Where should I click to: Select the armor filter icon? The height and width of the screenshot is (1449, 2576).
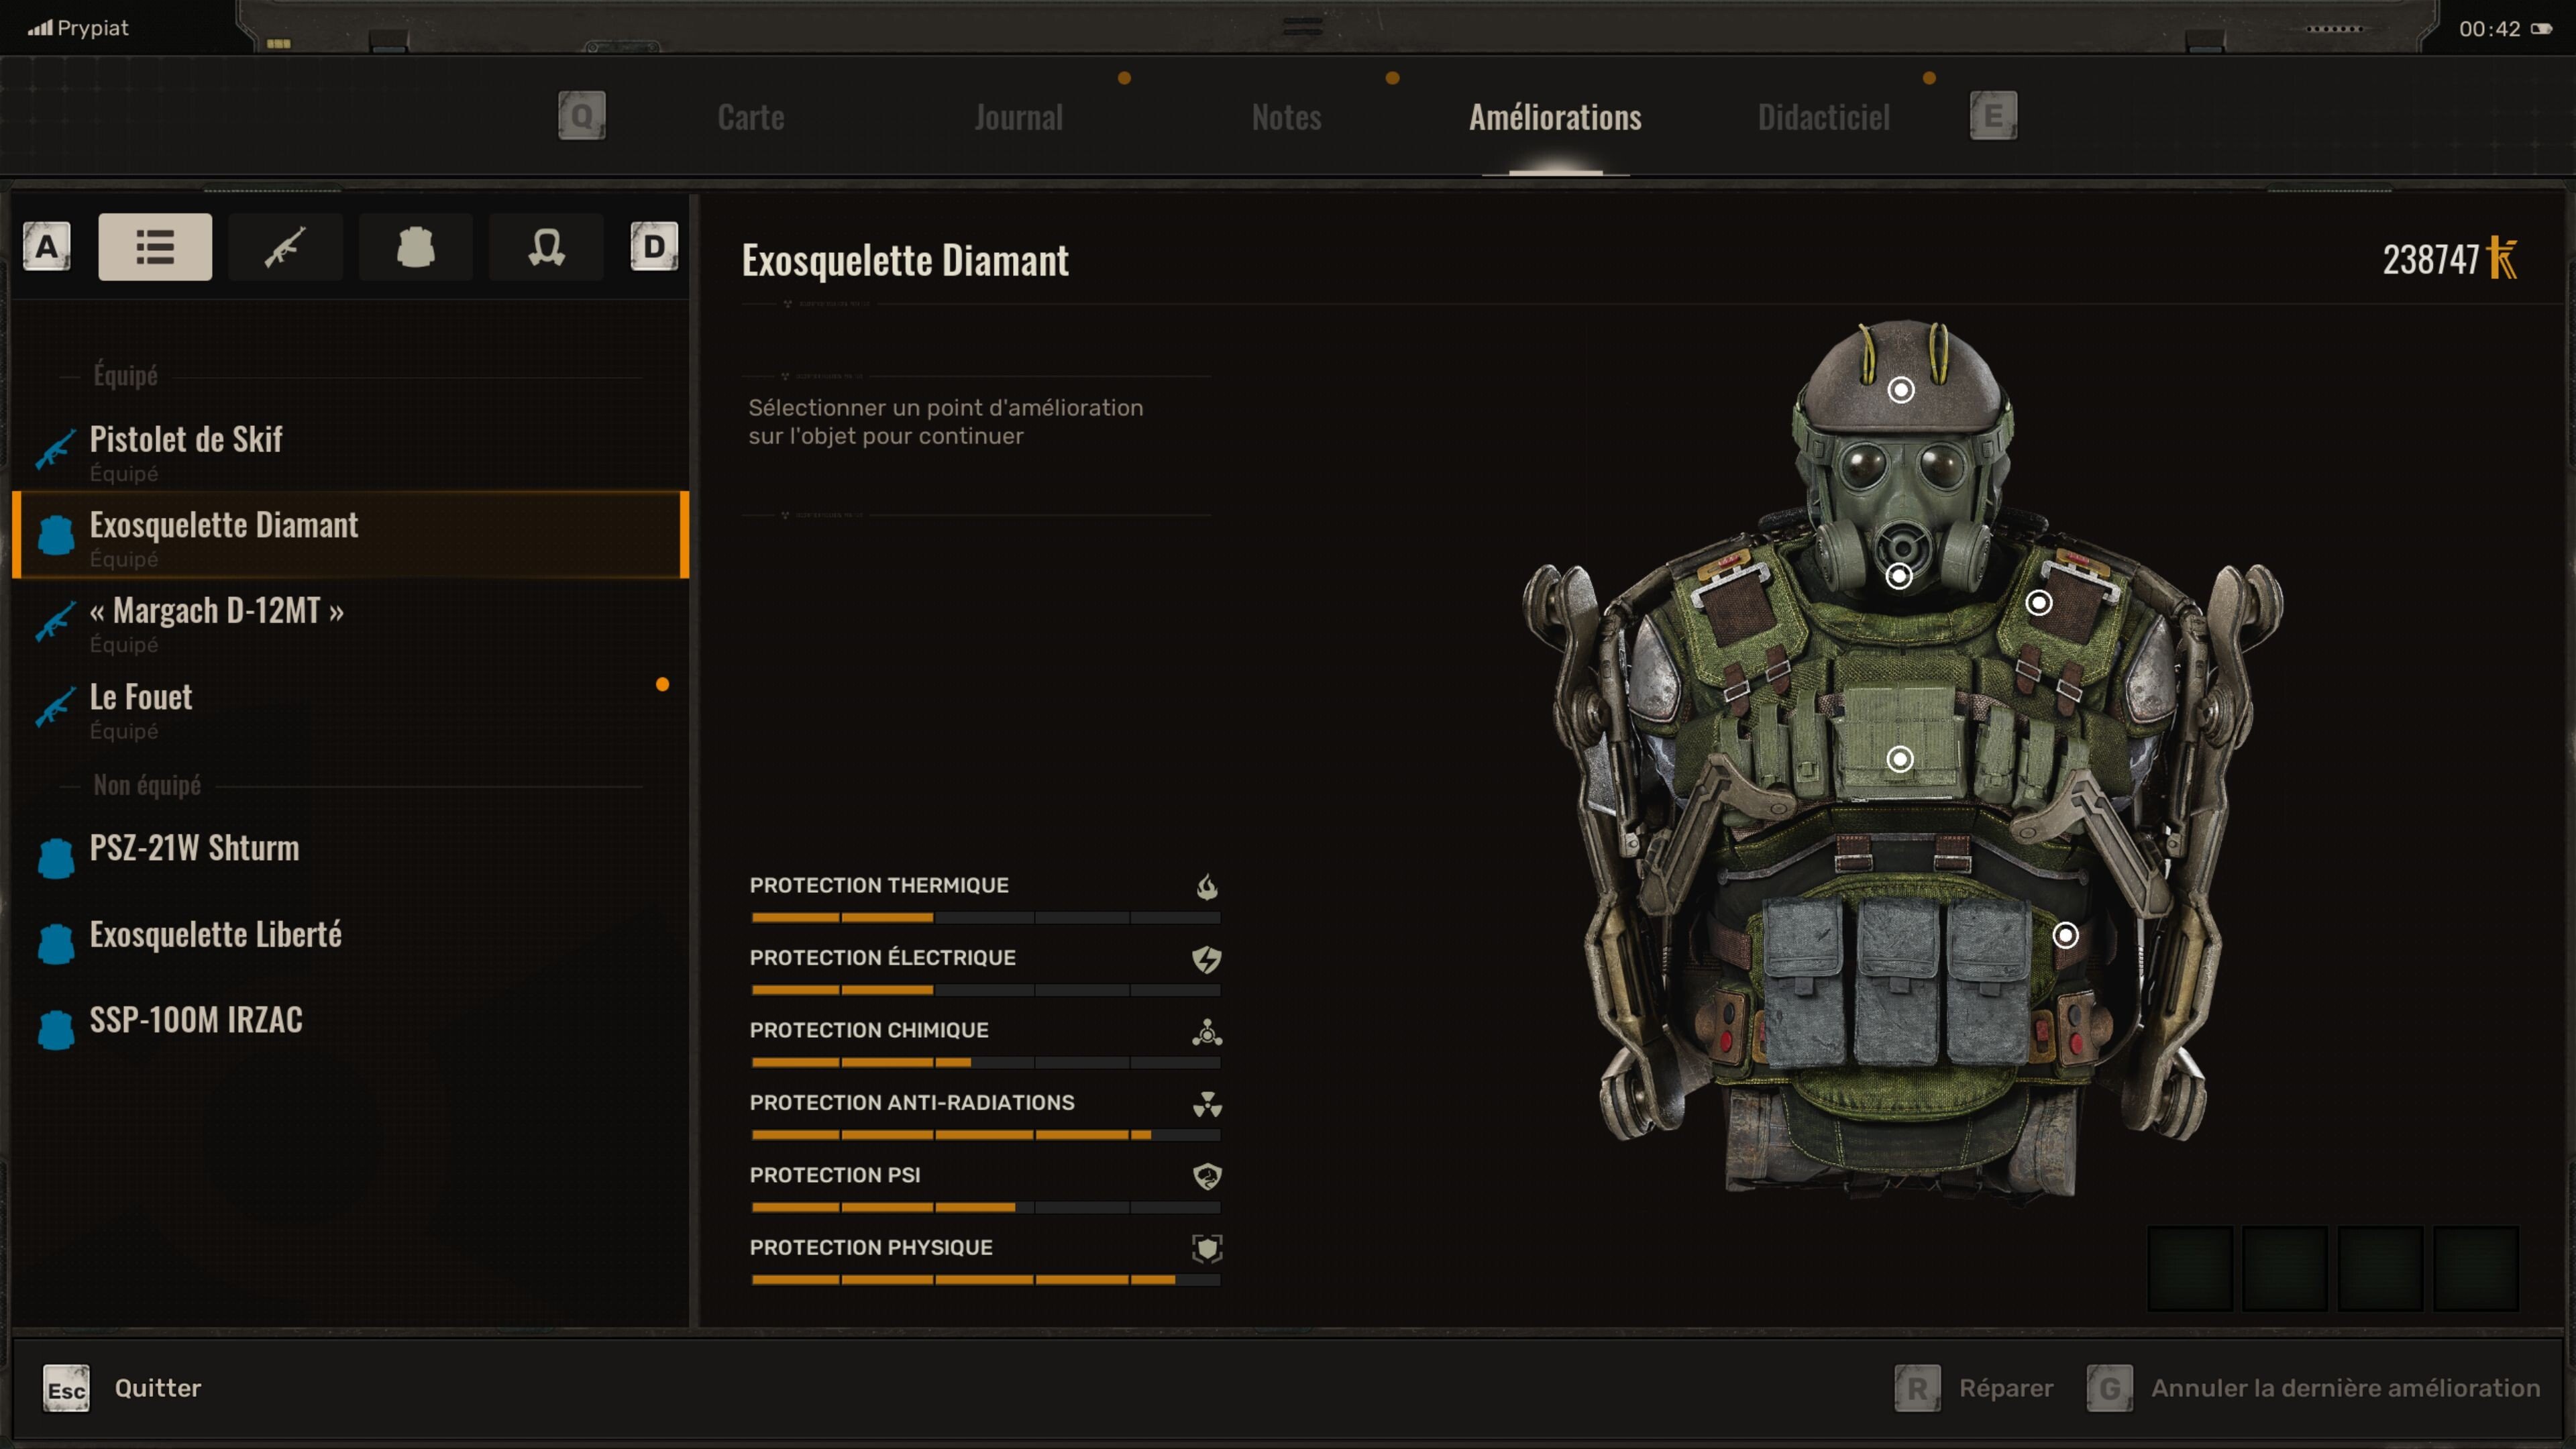coord(415,246)
